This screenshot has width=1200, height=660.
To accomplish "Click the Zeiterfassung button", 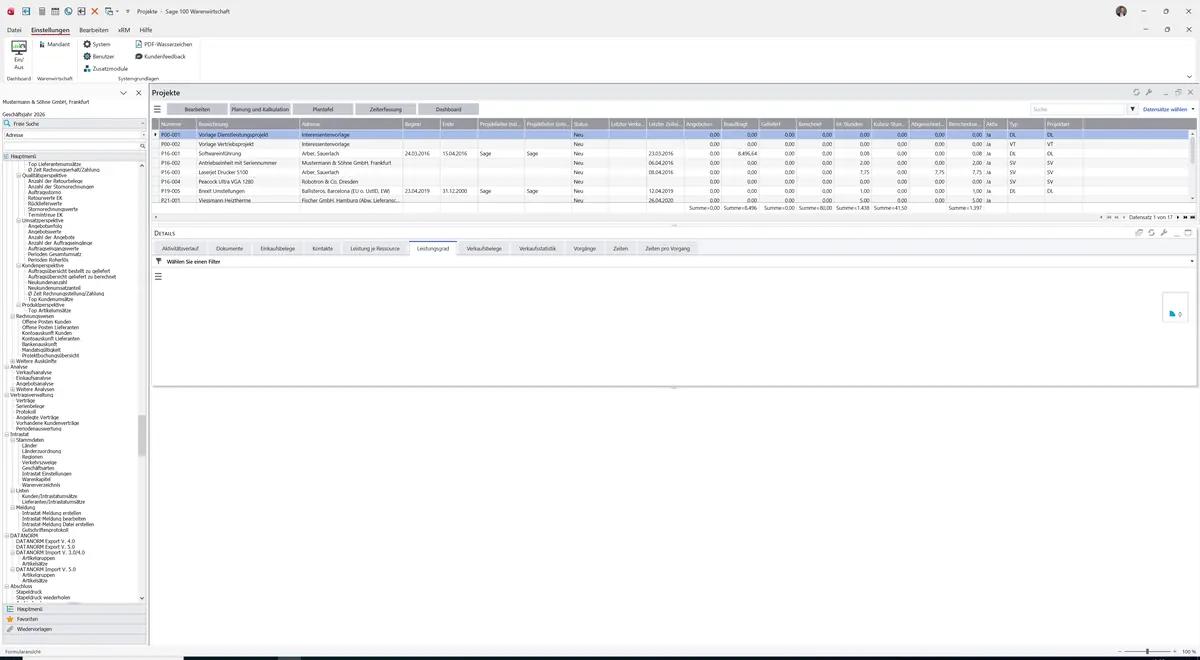I will 386,109.
